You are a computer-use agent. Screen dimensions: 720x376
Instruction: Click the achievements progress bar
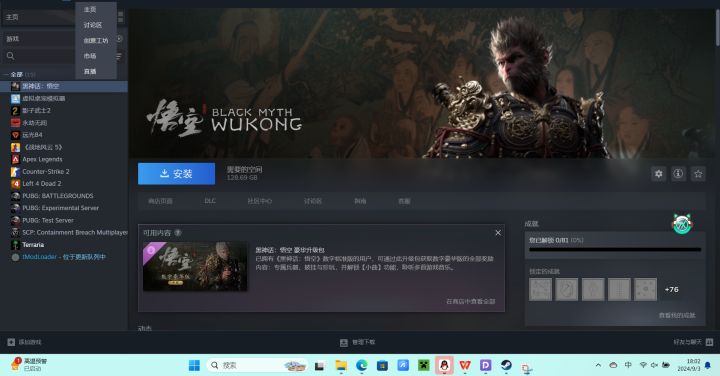click(x=615, y=250)
